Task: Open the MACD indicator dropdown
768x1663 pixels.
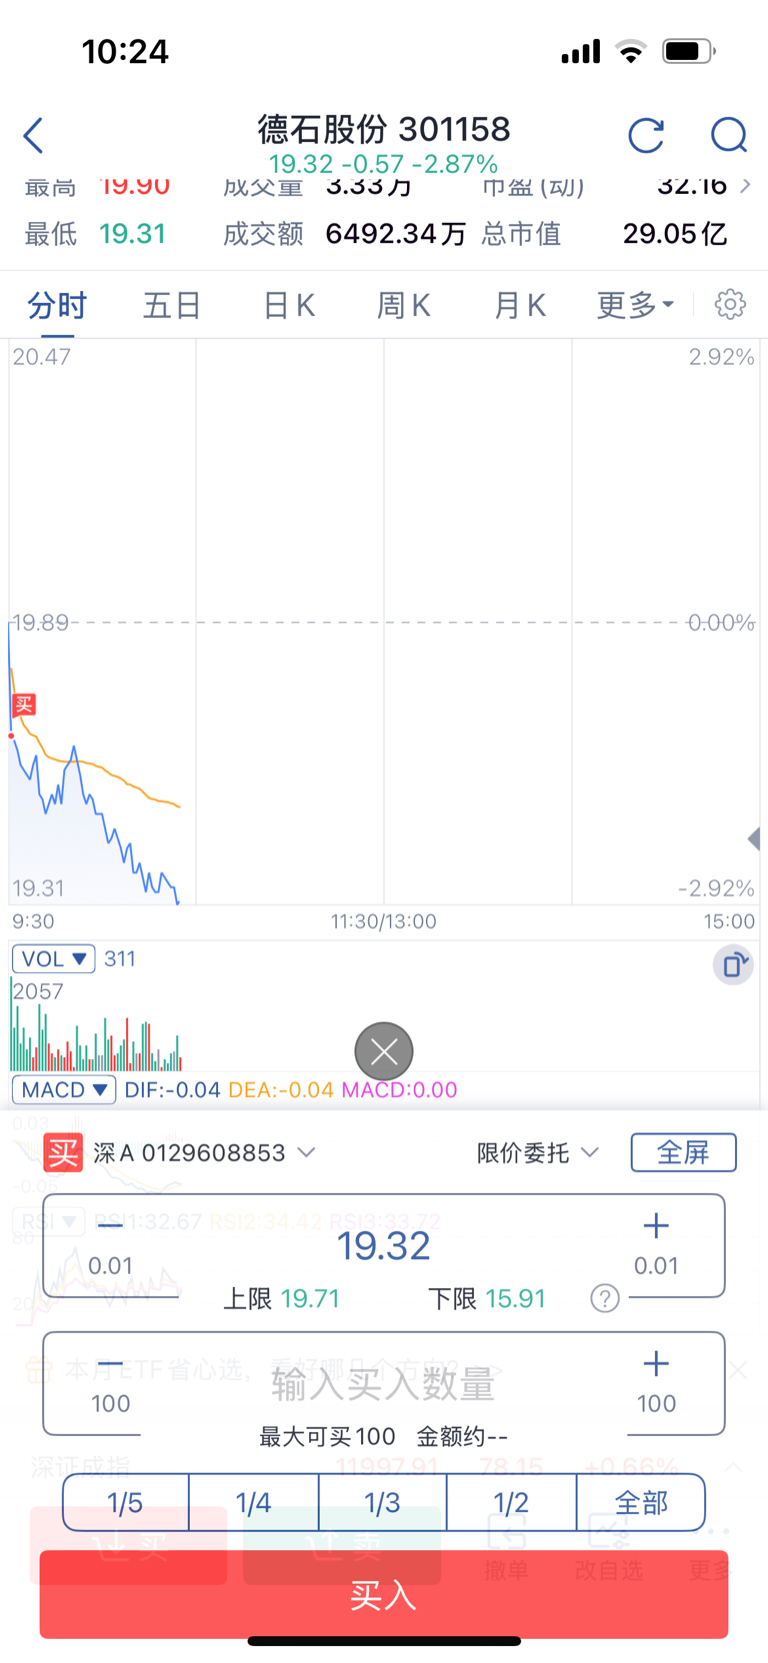Action: [x=64, y=1089]
